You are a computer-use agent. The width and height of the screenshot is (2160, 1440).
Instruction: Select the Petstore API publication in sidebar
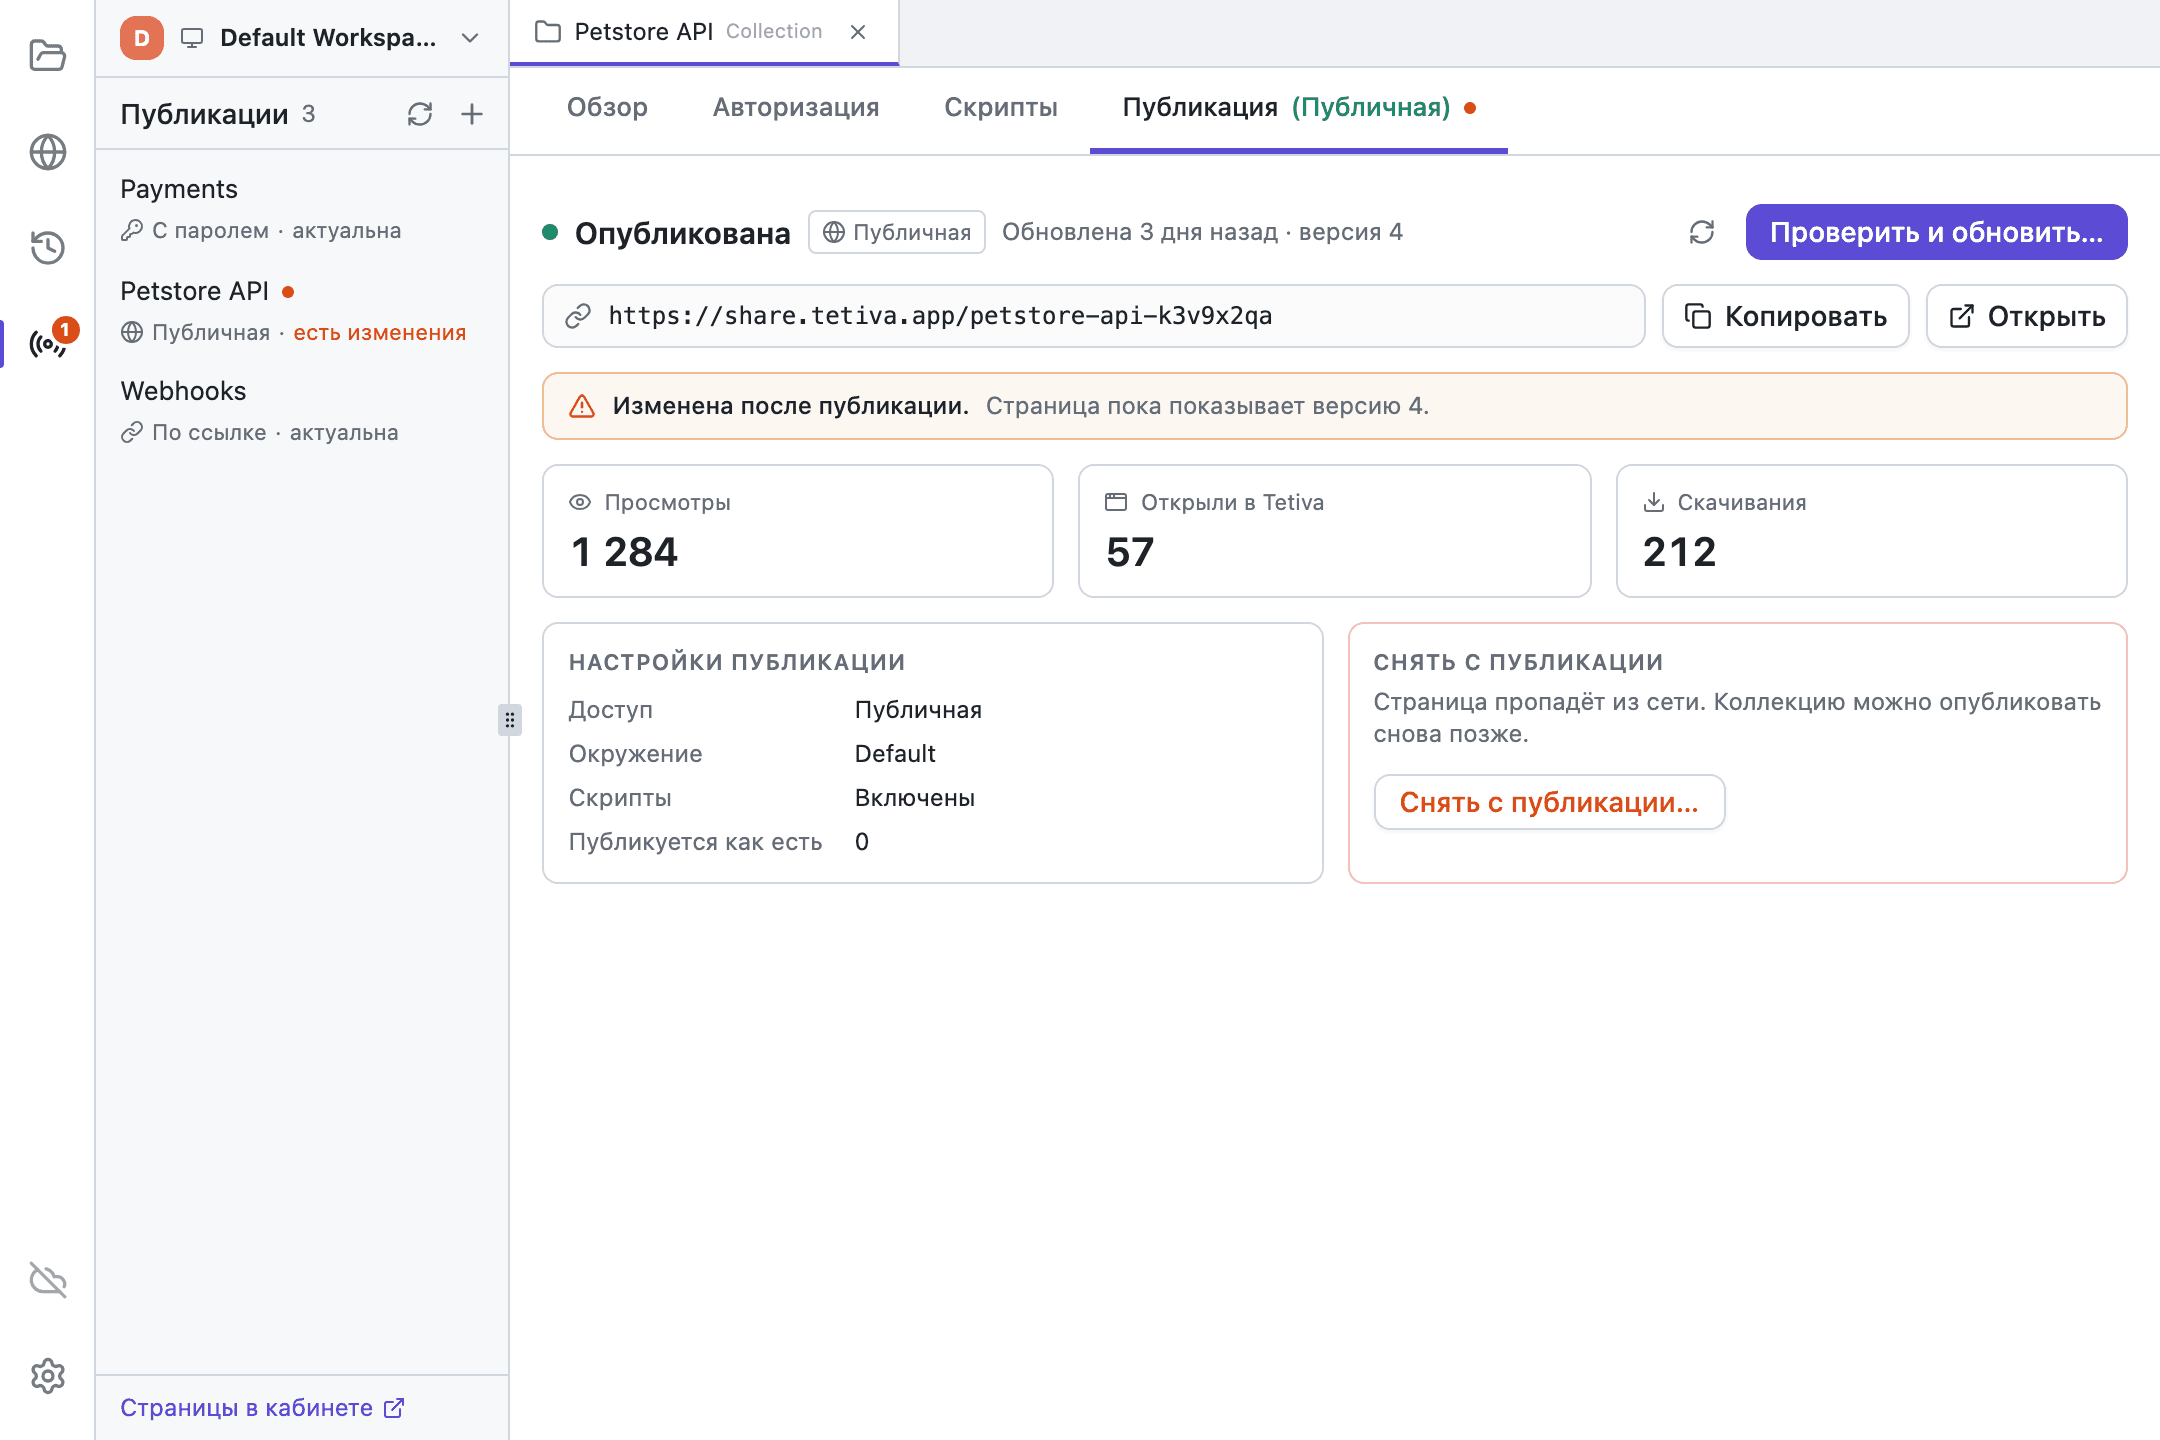tap(302, 310)
